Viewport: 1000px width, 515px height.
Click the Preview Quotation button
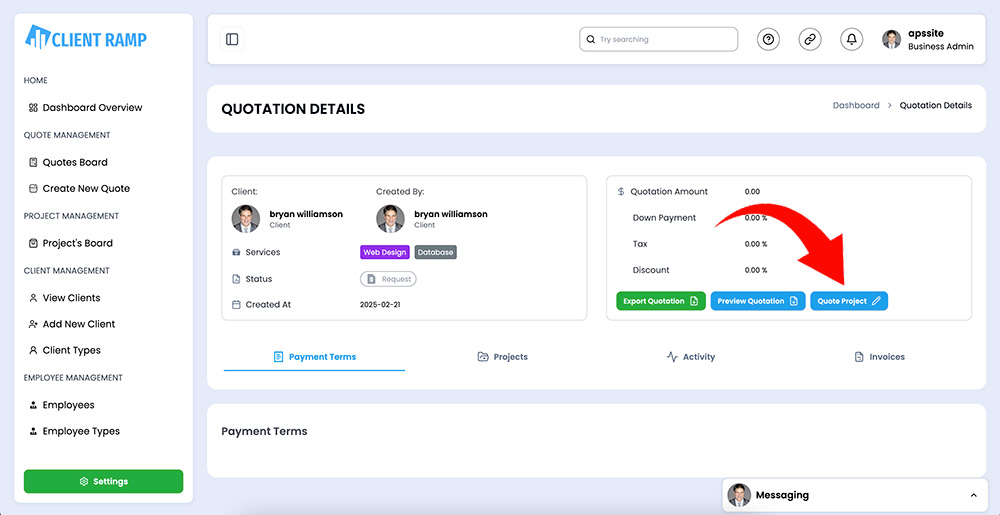pos(758,301)
